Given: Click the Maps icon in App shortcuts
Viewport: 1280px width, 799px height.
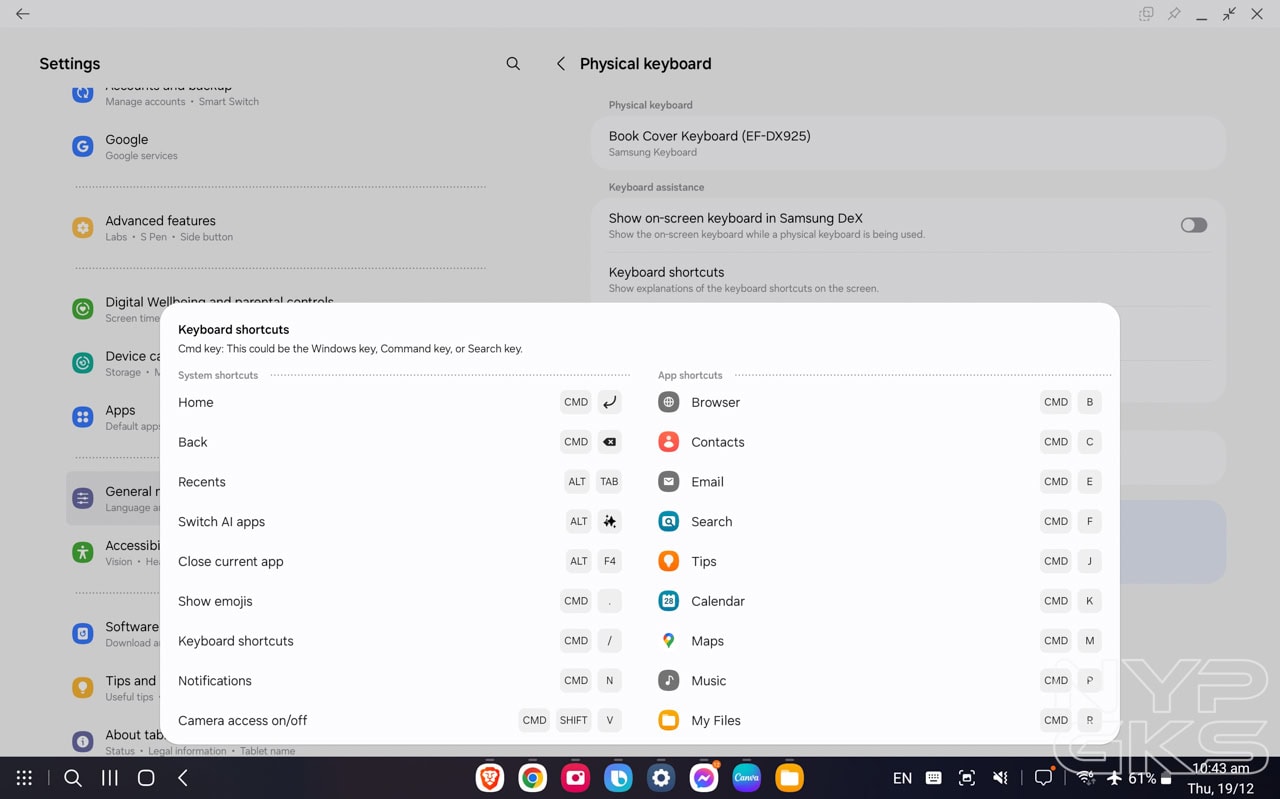Looking at the screenshot, I should coord(668,641).
